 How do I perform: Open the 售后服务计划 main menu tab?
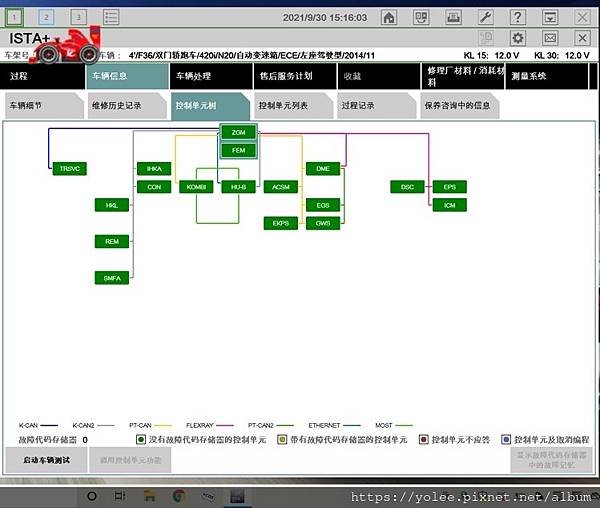pyautogui.click(x=295, y=76)
